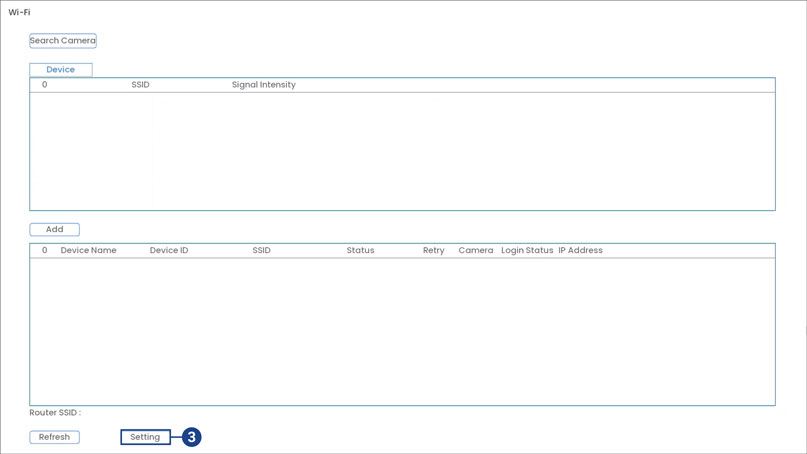Image resolution: width=807 pixels, height=454 pixels.
Task: Click the Status column header
Action: 360,251
